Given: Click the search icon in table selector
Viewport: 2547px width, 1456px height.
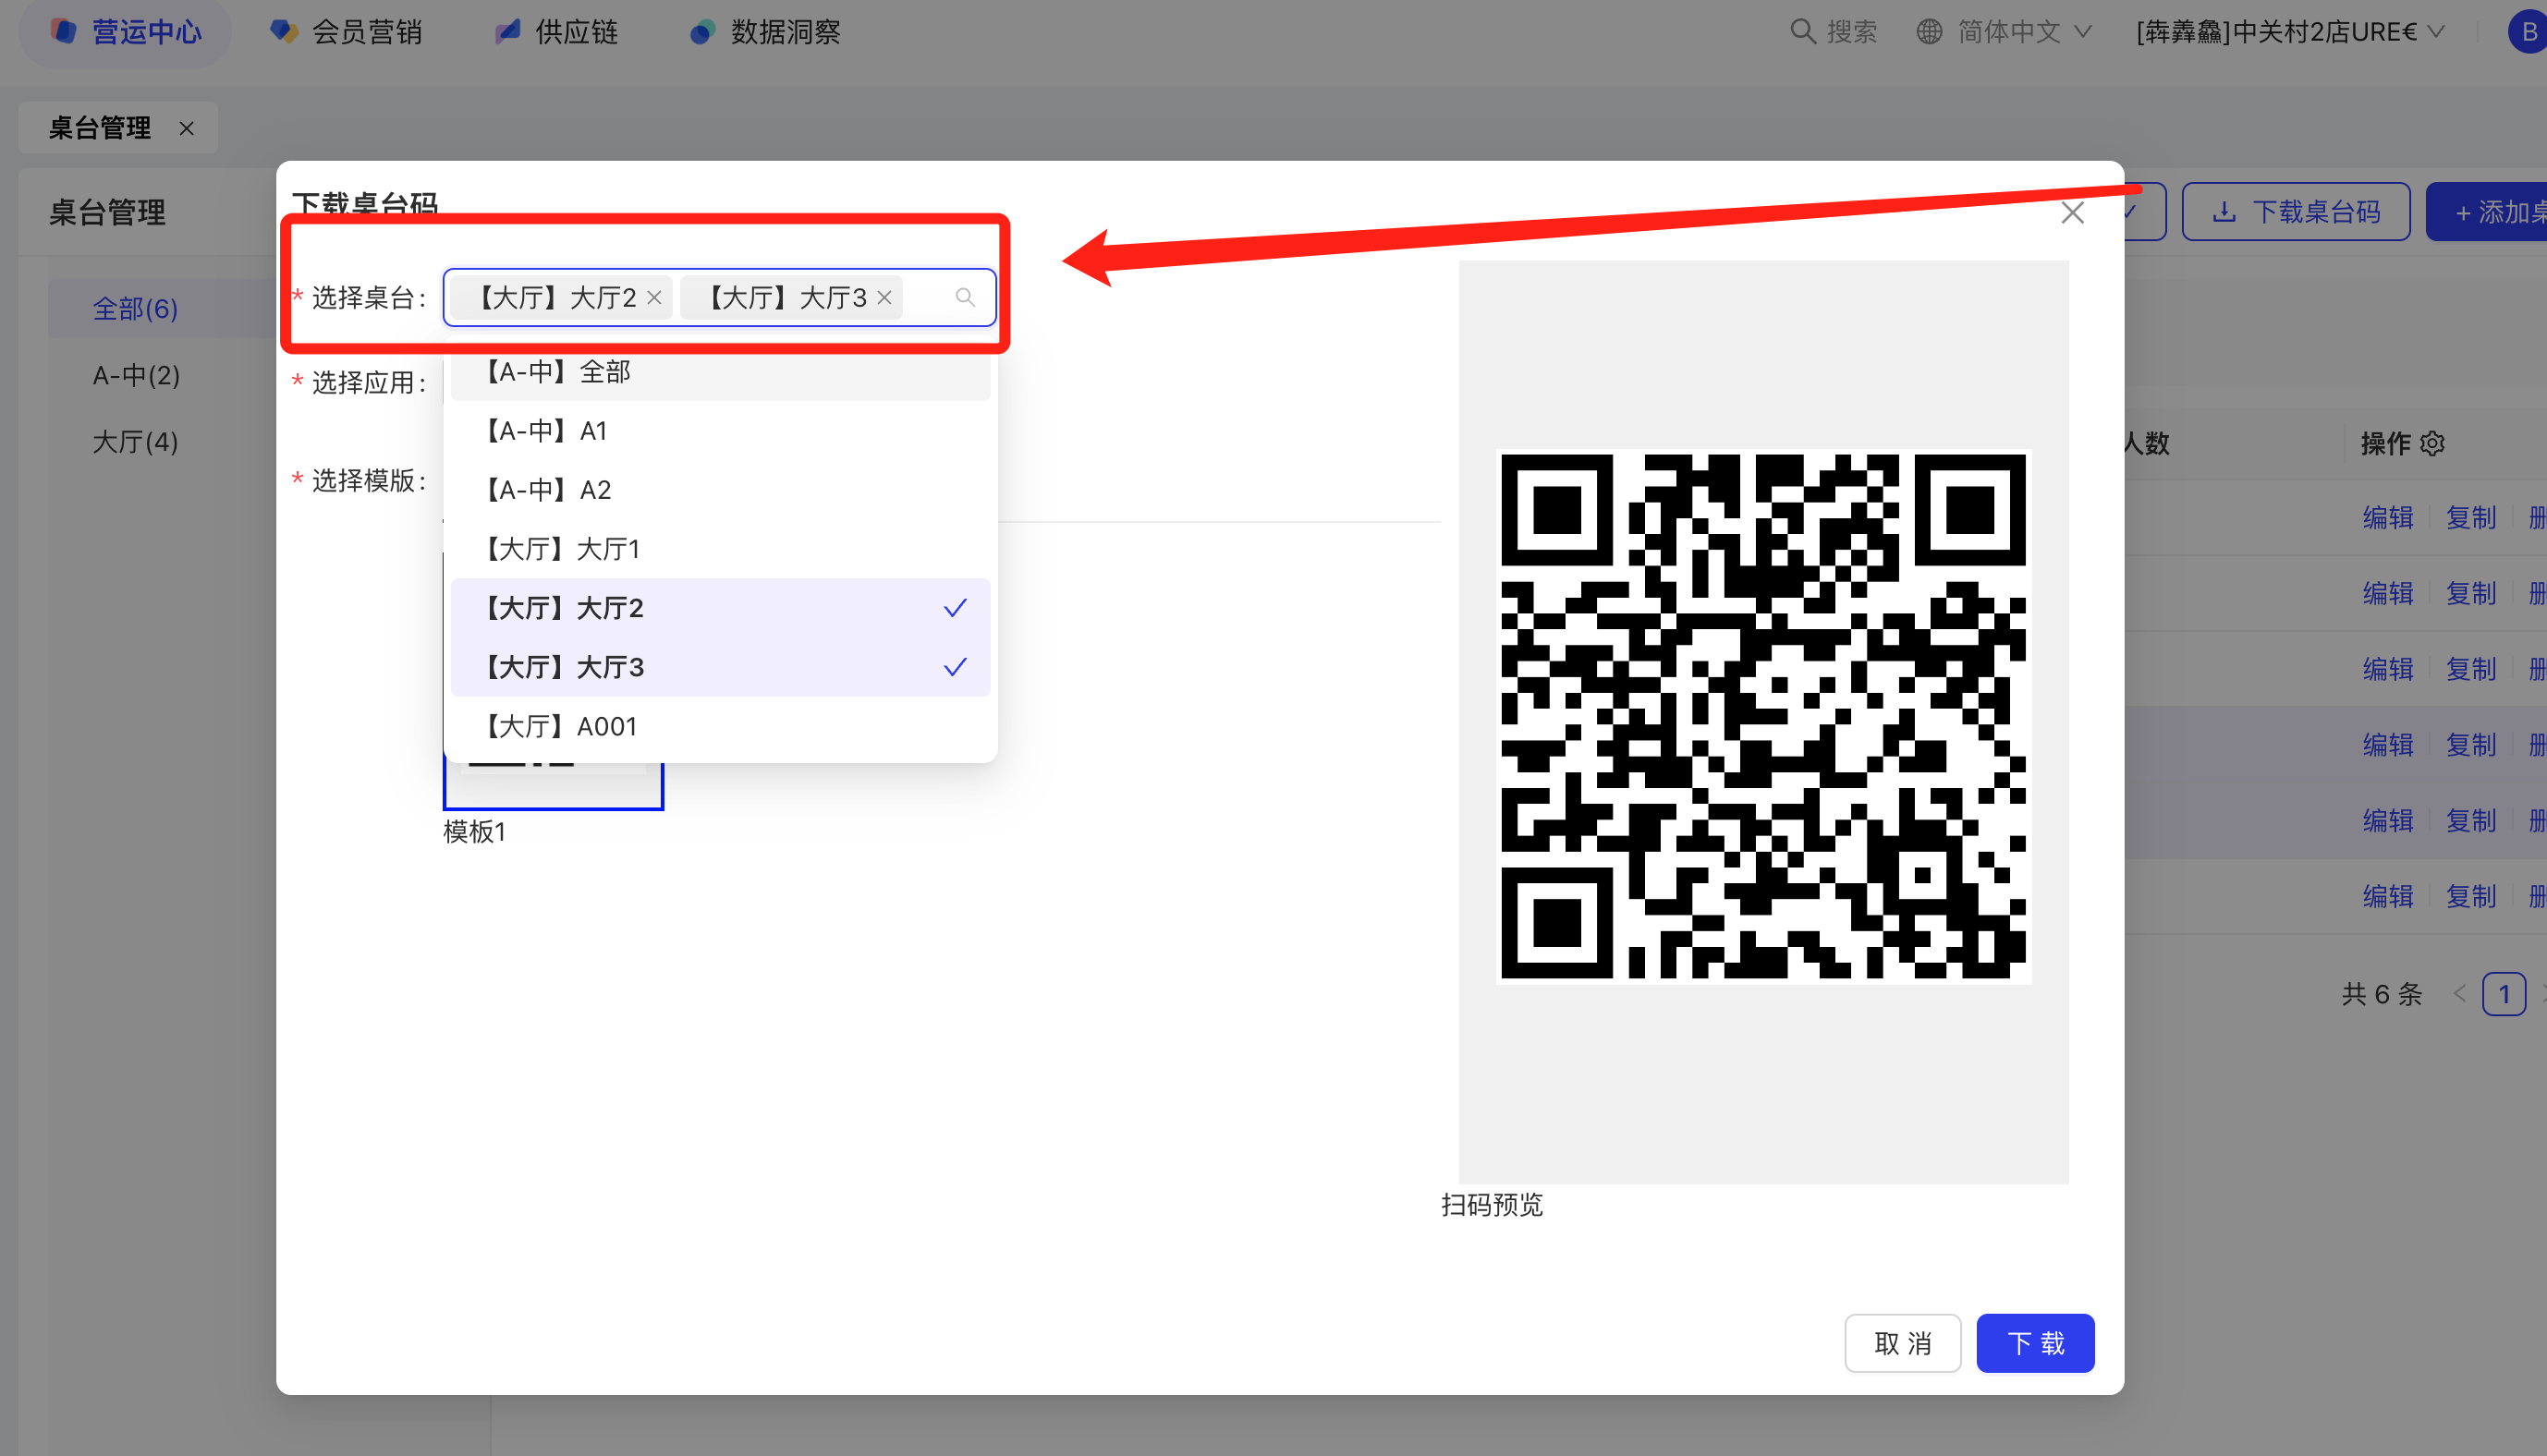Looking at the screenshot, I should tap(964, 298).
